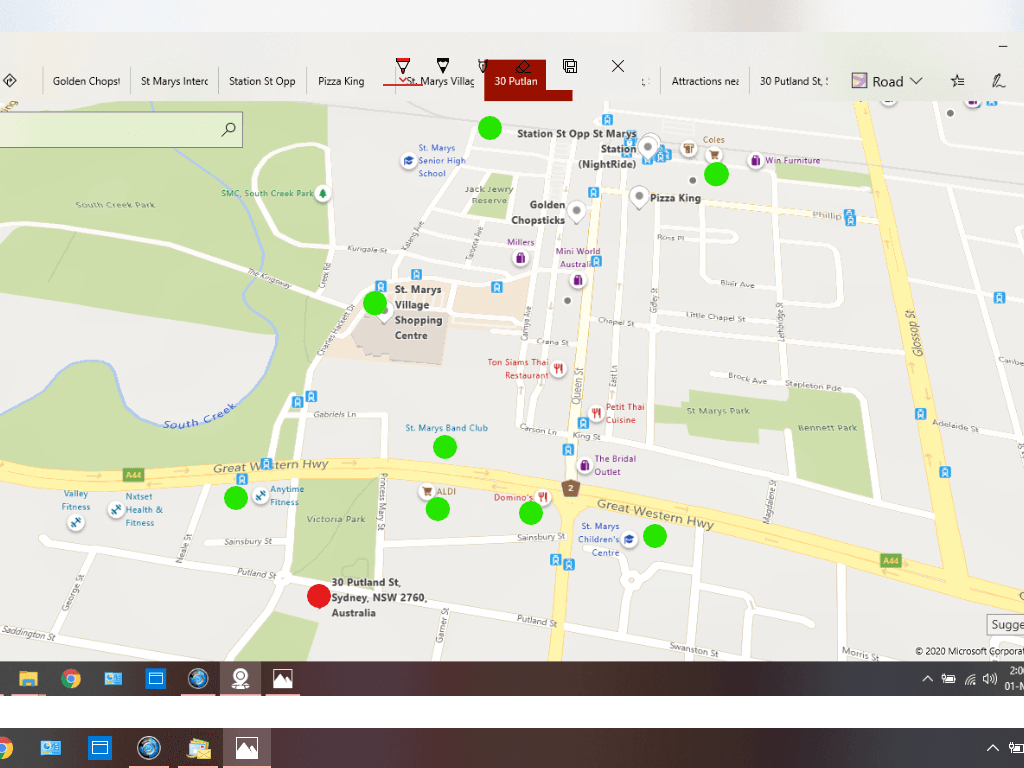Click the Jack Jewry Reserve label
Screen dimensions: 1024x768
(489, 195)
